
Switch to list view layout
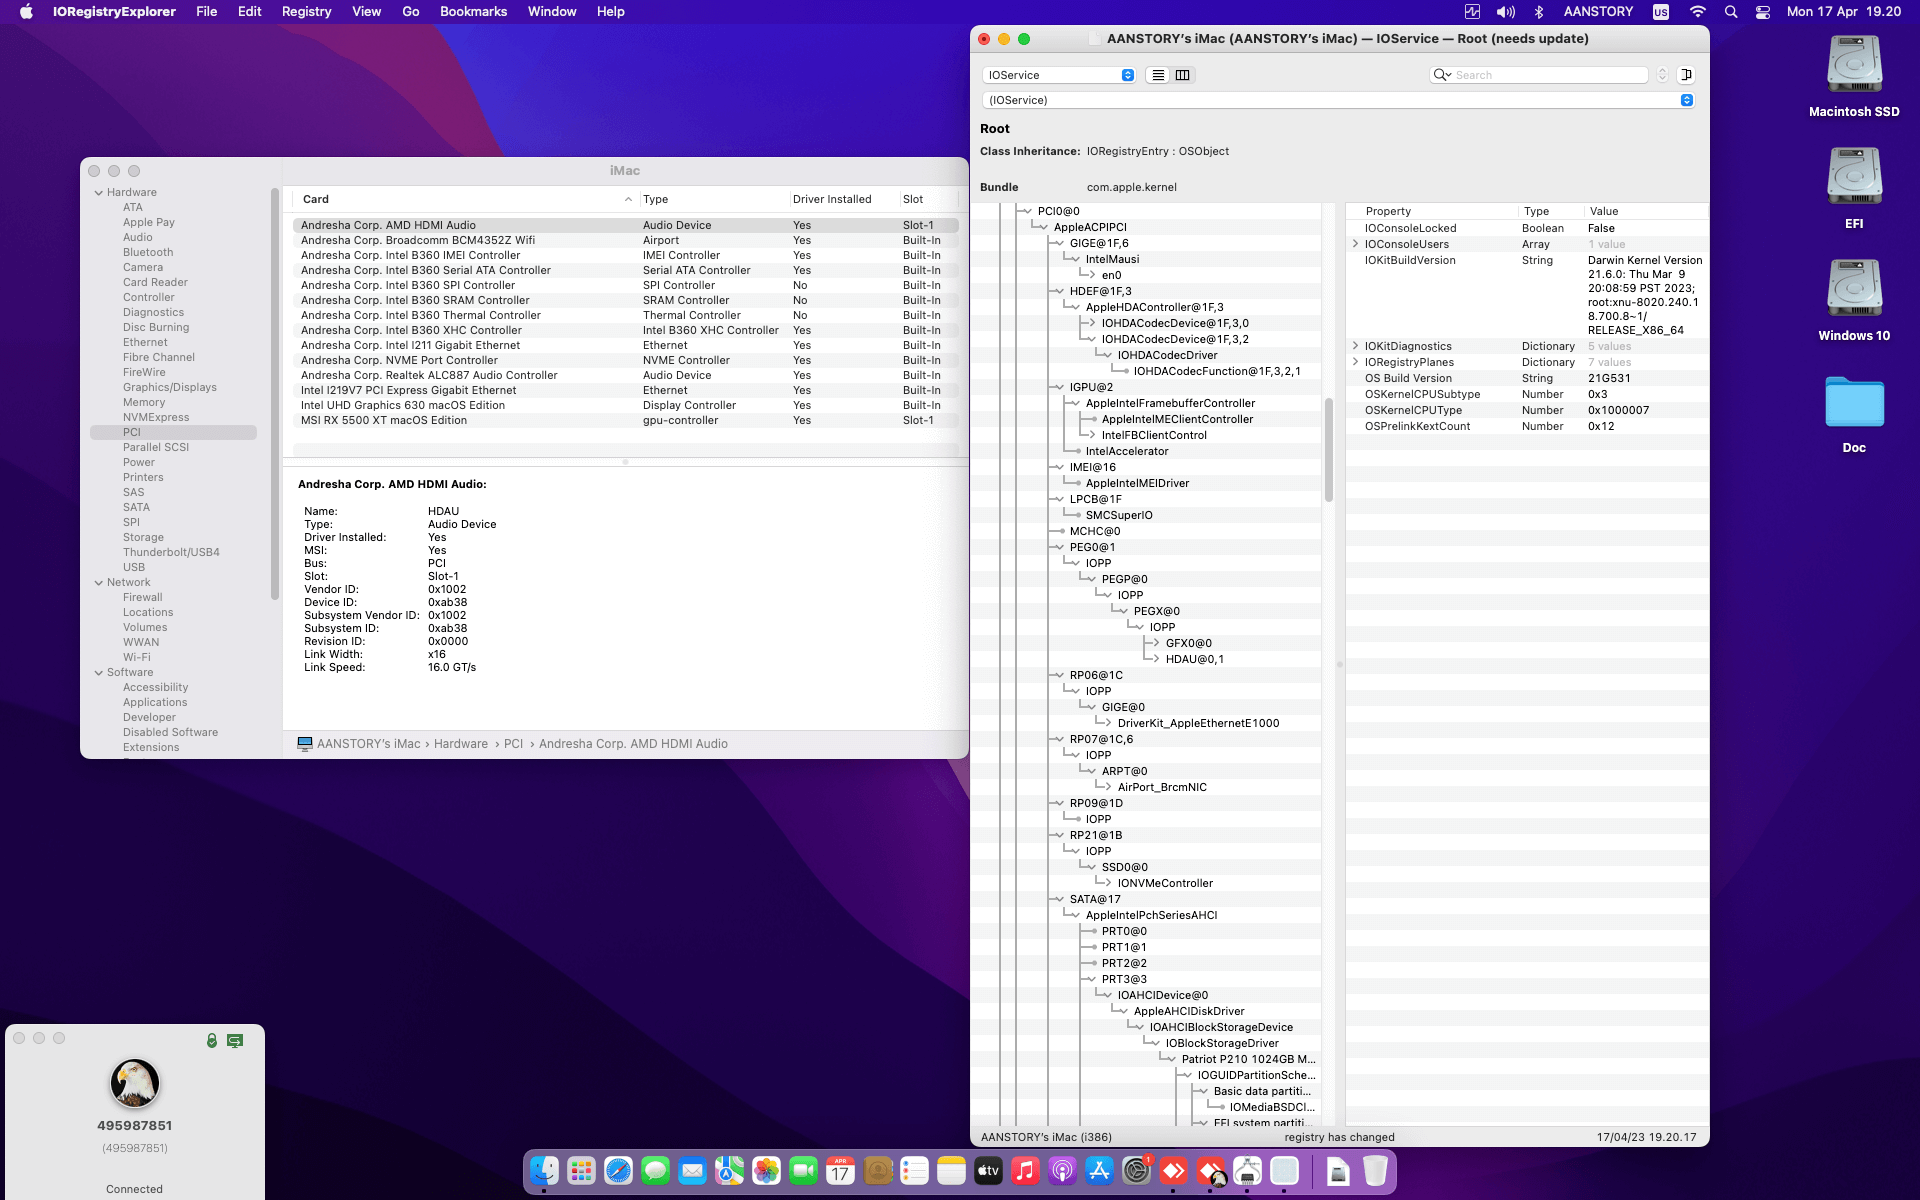click(x=1157, y=75)
